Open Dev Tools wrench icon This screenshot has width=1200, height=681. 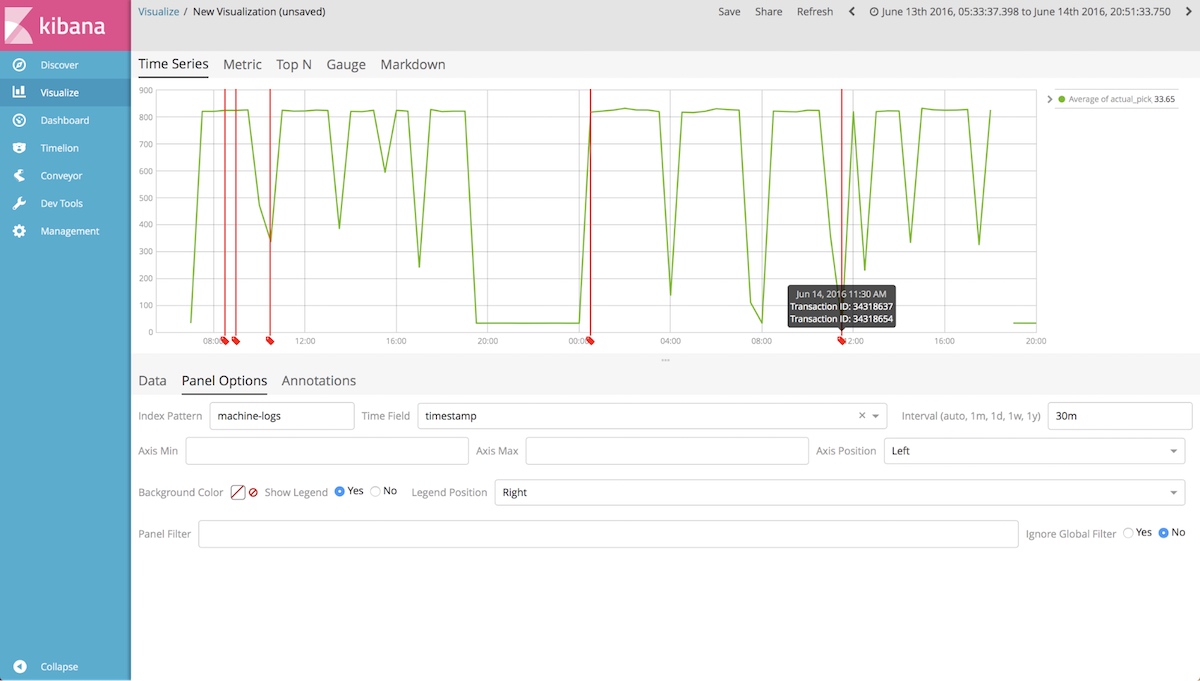[19, 203]
